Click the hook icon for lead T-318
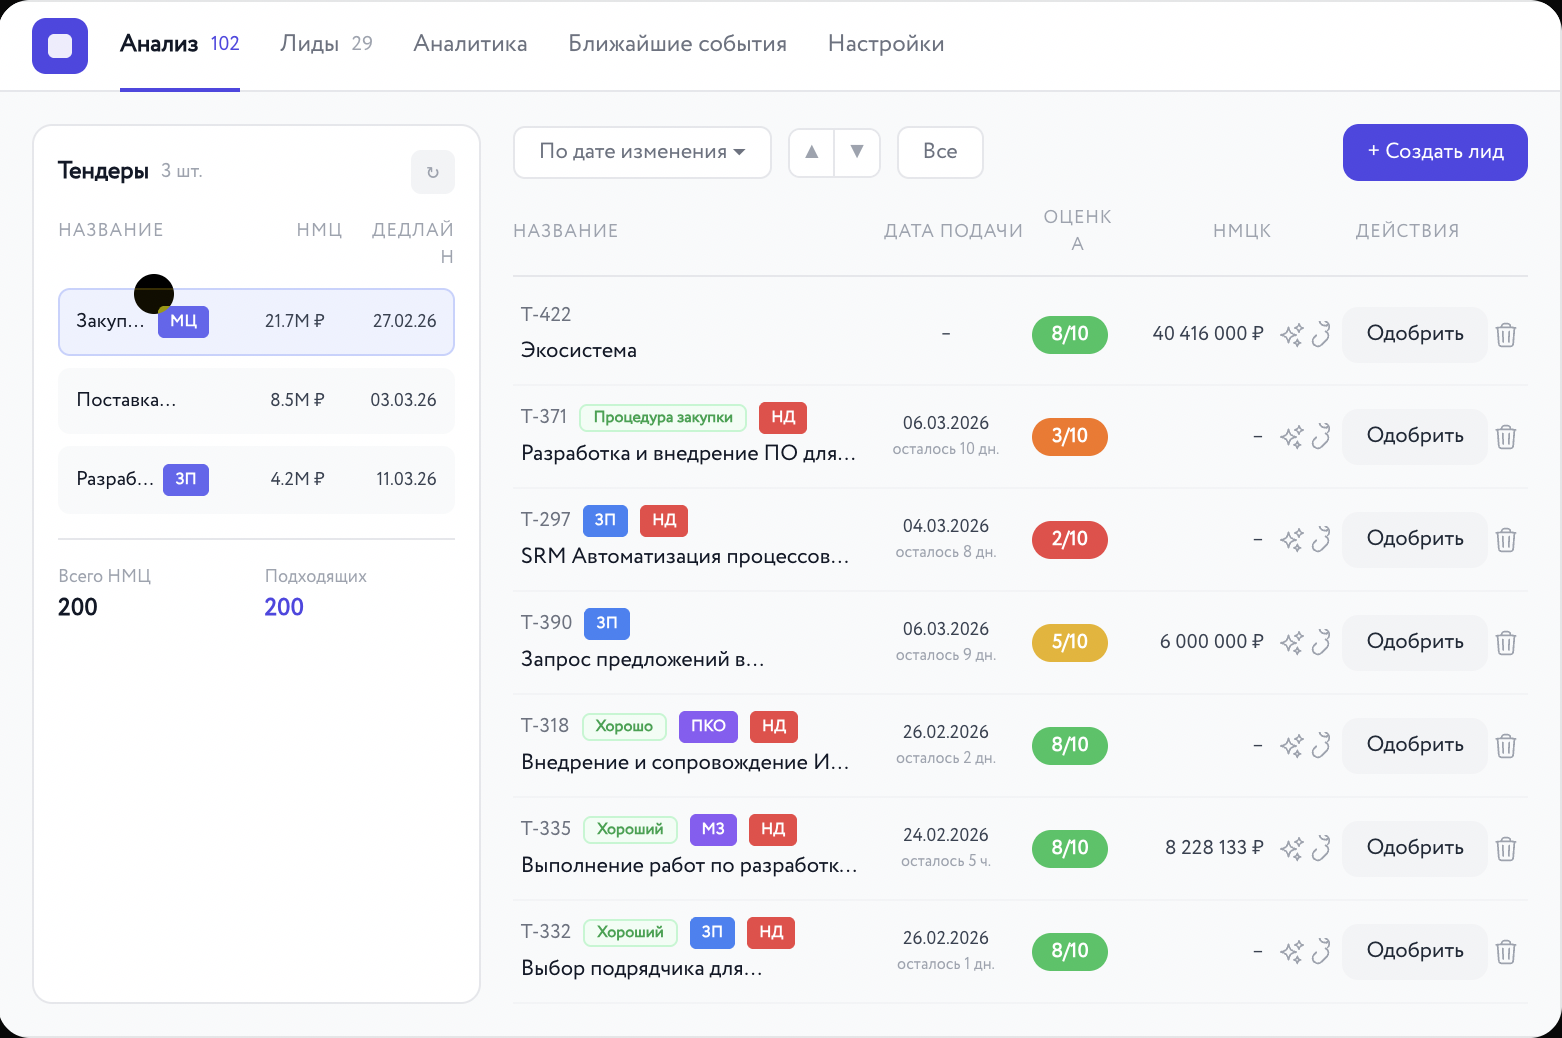Viewport: 1562px width, 1038px height. point(1321,746)
